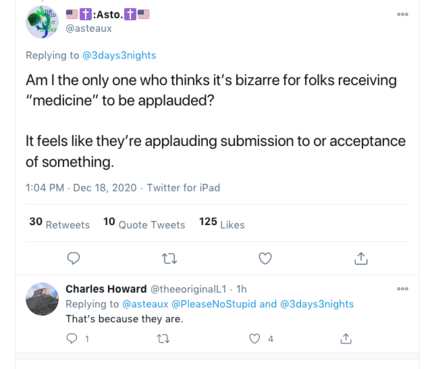Reply to the asteaux main tweet
This screenshot has width=434, height=369.
[x=73, y=258]
